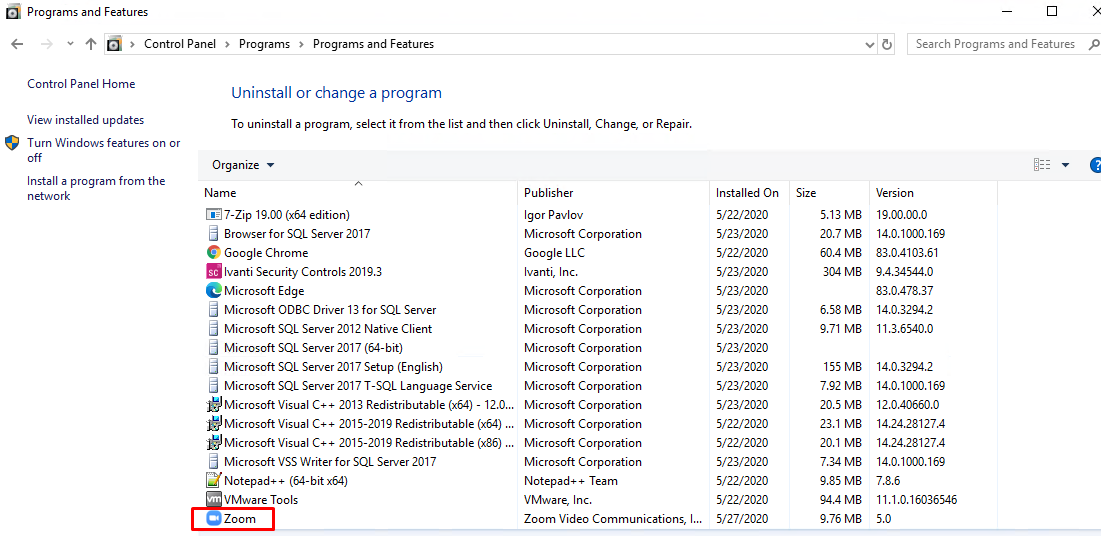
Task: Click the Microsoft Edge icon
Action: tap(213, 290)
